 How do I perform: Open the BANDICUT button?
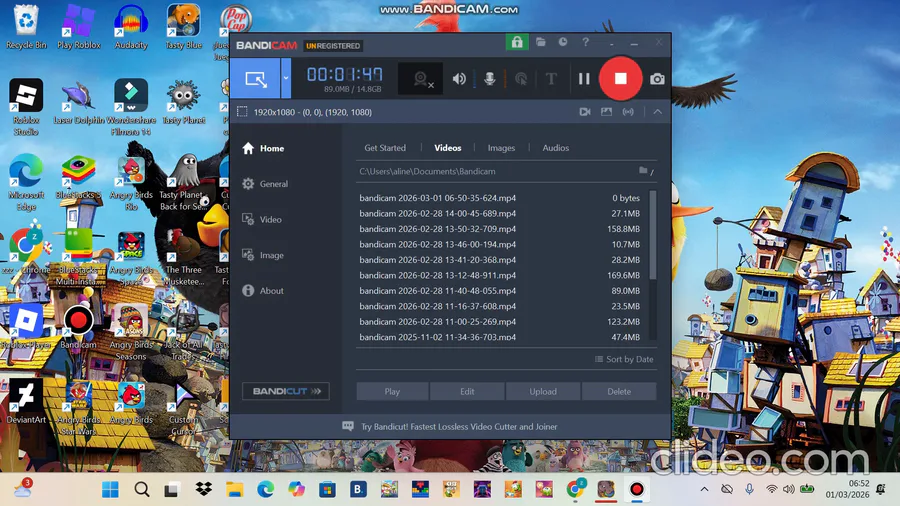(286, 391)
